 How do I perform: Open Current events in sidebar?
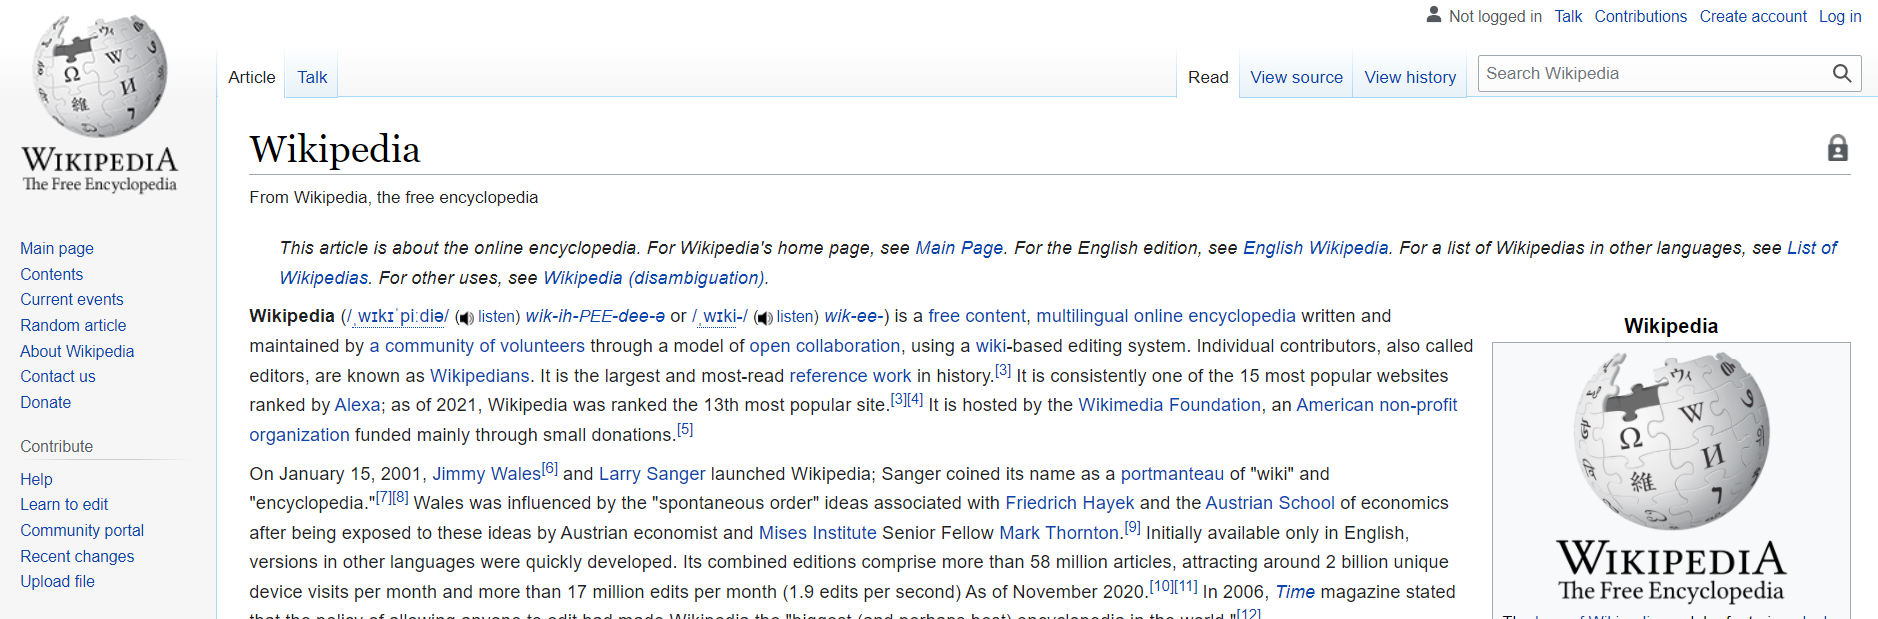click(72, 299)
